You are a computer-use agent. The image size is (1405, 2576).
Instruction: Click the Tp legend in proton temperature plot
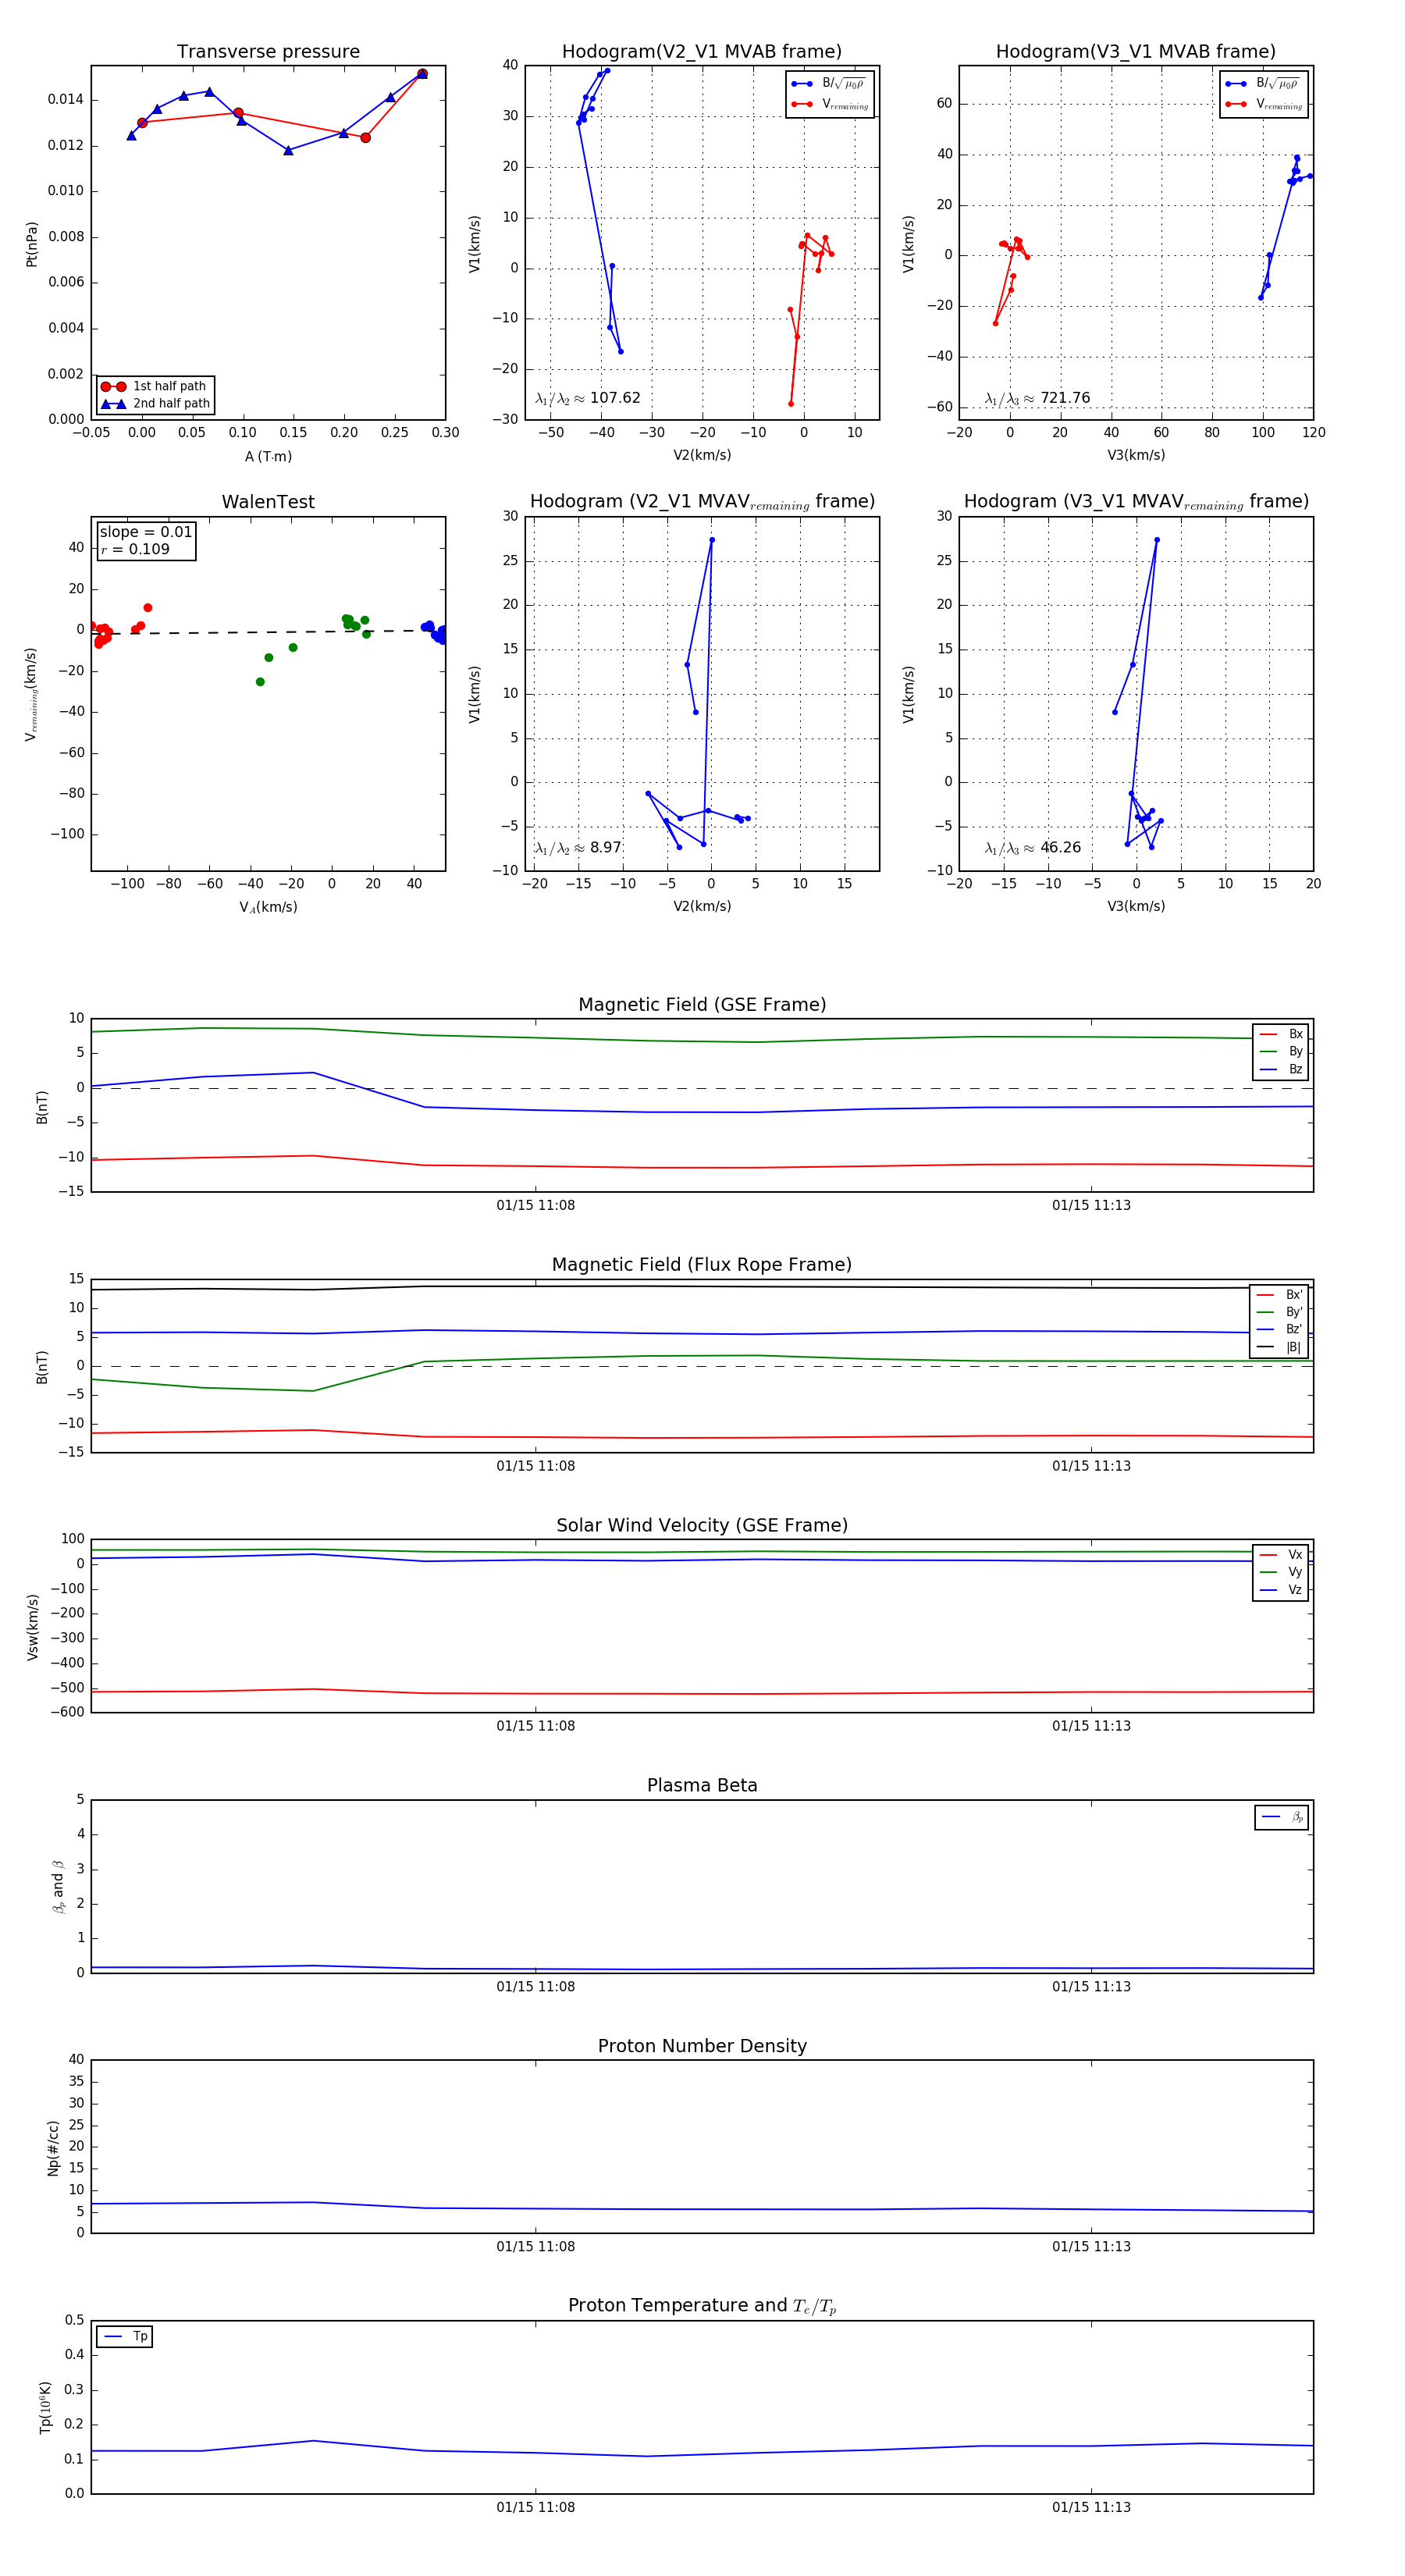[x=125, y=2337]
